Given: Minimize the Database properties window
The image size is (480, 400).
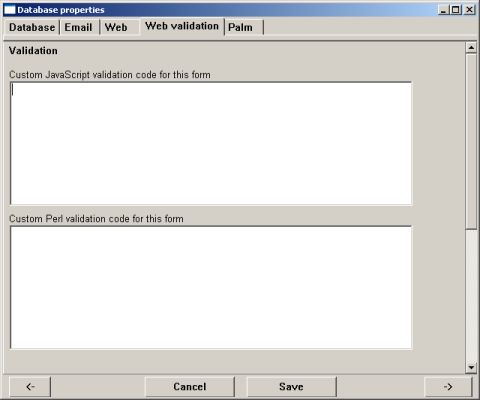Looking at the screenshot, I should [x=443, y=10].
